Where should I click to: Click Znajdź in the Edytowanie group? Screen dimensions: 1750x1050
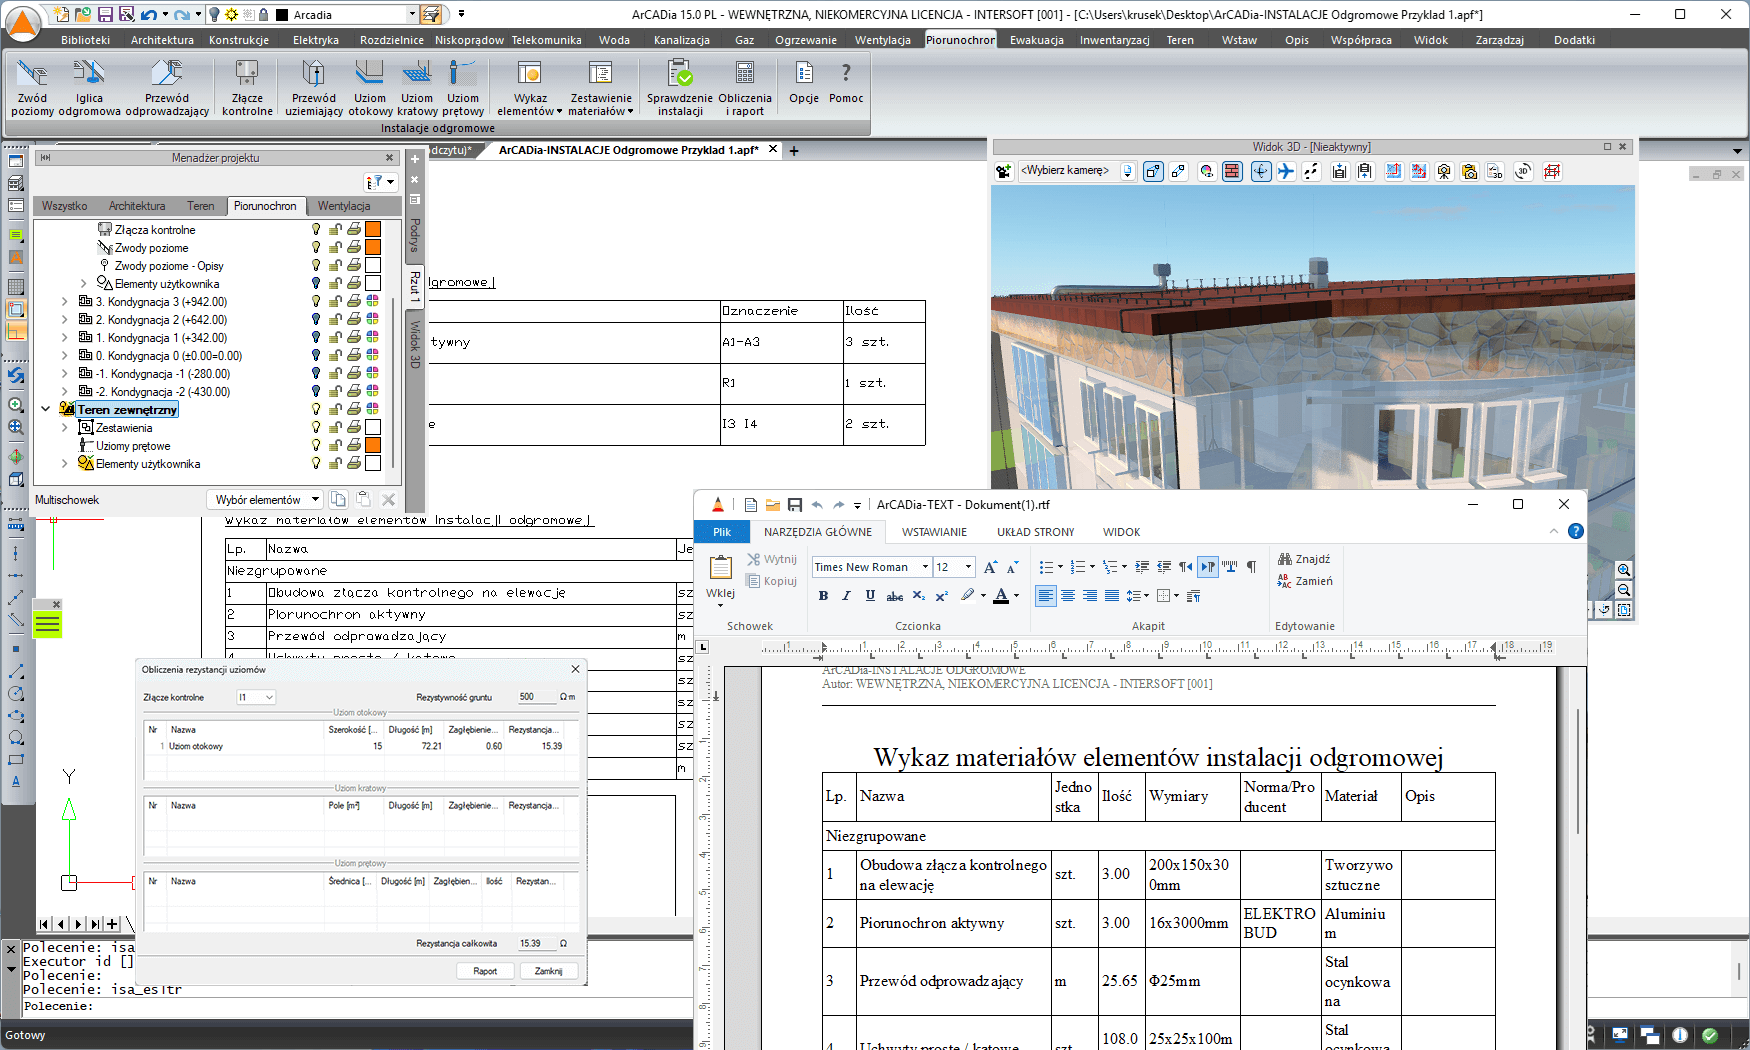1304,559
